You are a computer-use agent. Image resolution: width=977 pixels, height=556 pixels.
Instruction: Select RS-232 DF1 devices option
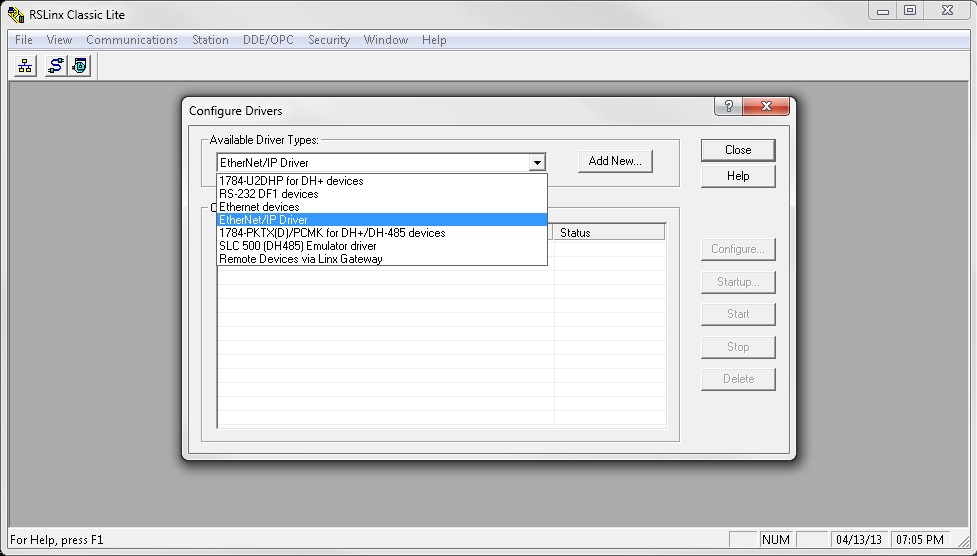point(382,194)
